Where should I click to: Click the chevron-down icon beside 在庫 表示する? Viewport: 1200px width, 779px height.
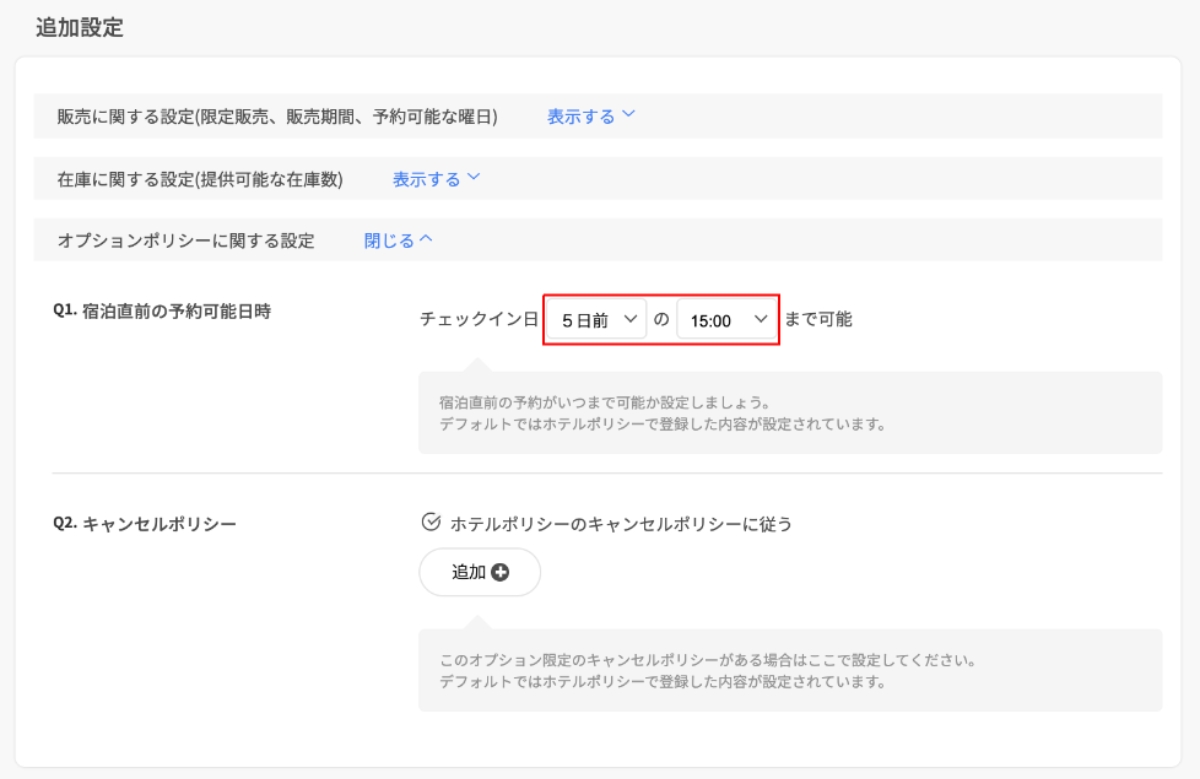(474, 178)
